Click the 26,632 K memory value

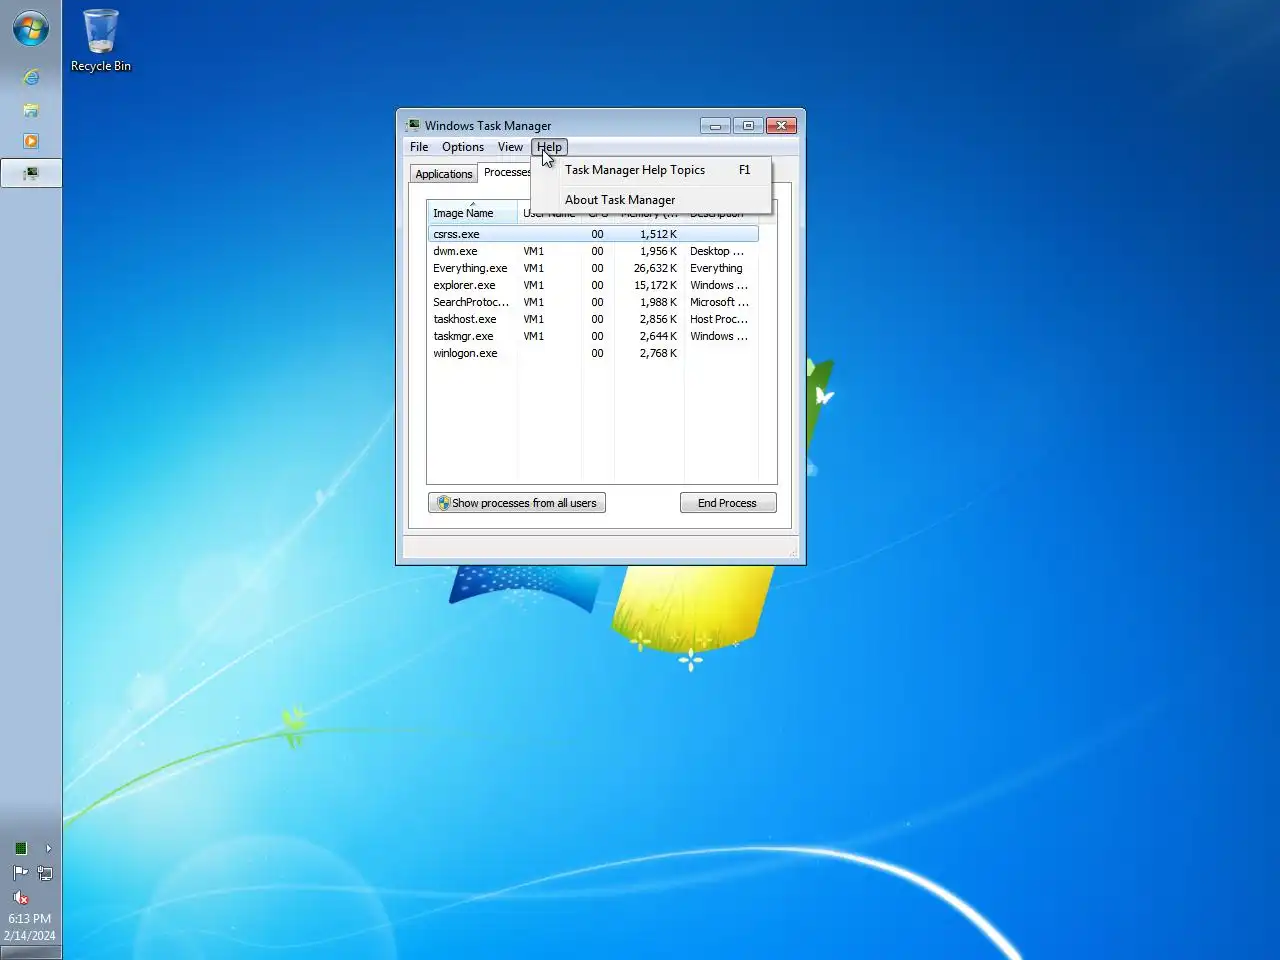click(x=655, y=268)
